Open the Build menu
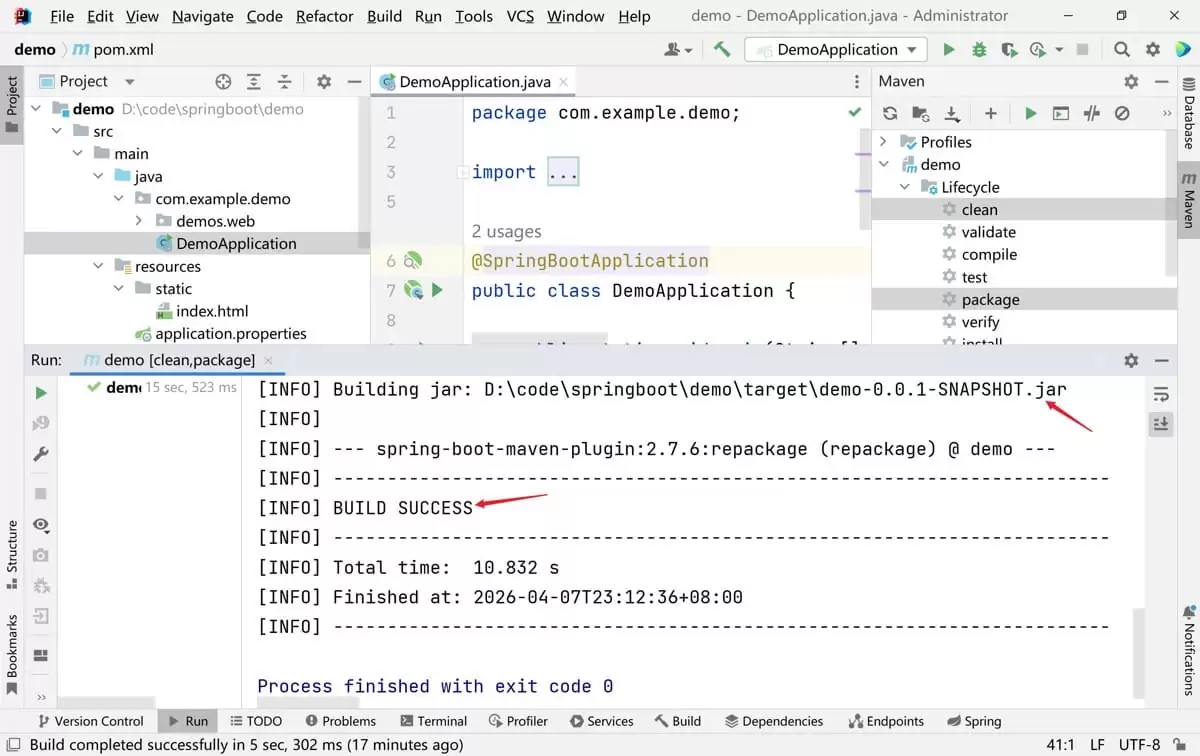 (x=384, y=16)
